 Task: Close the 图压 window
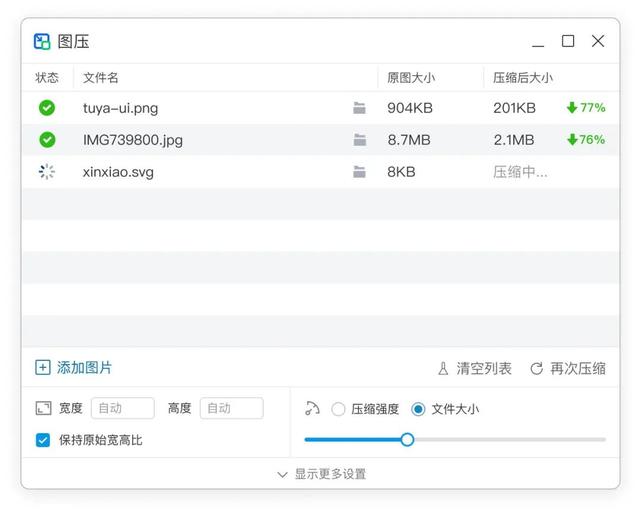click(598, 41)
